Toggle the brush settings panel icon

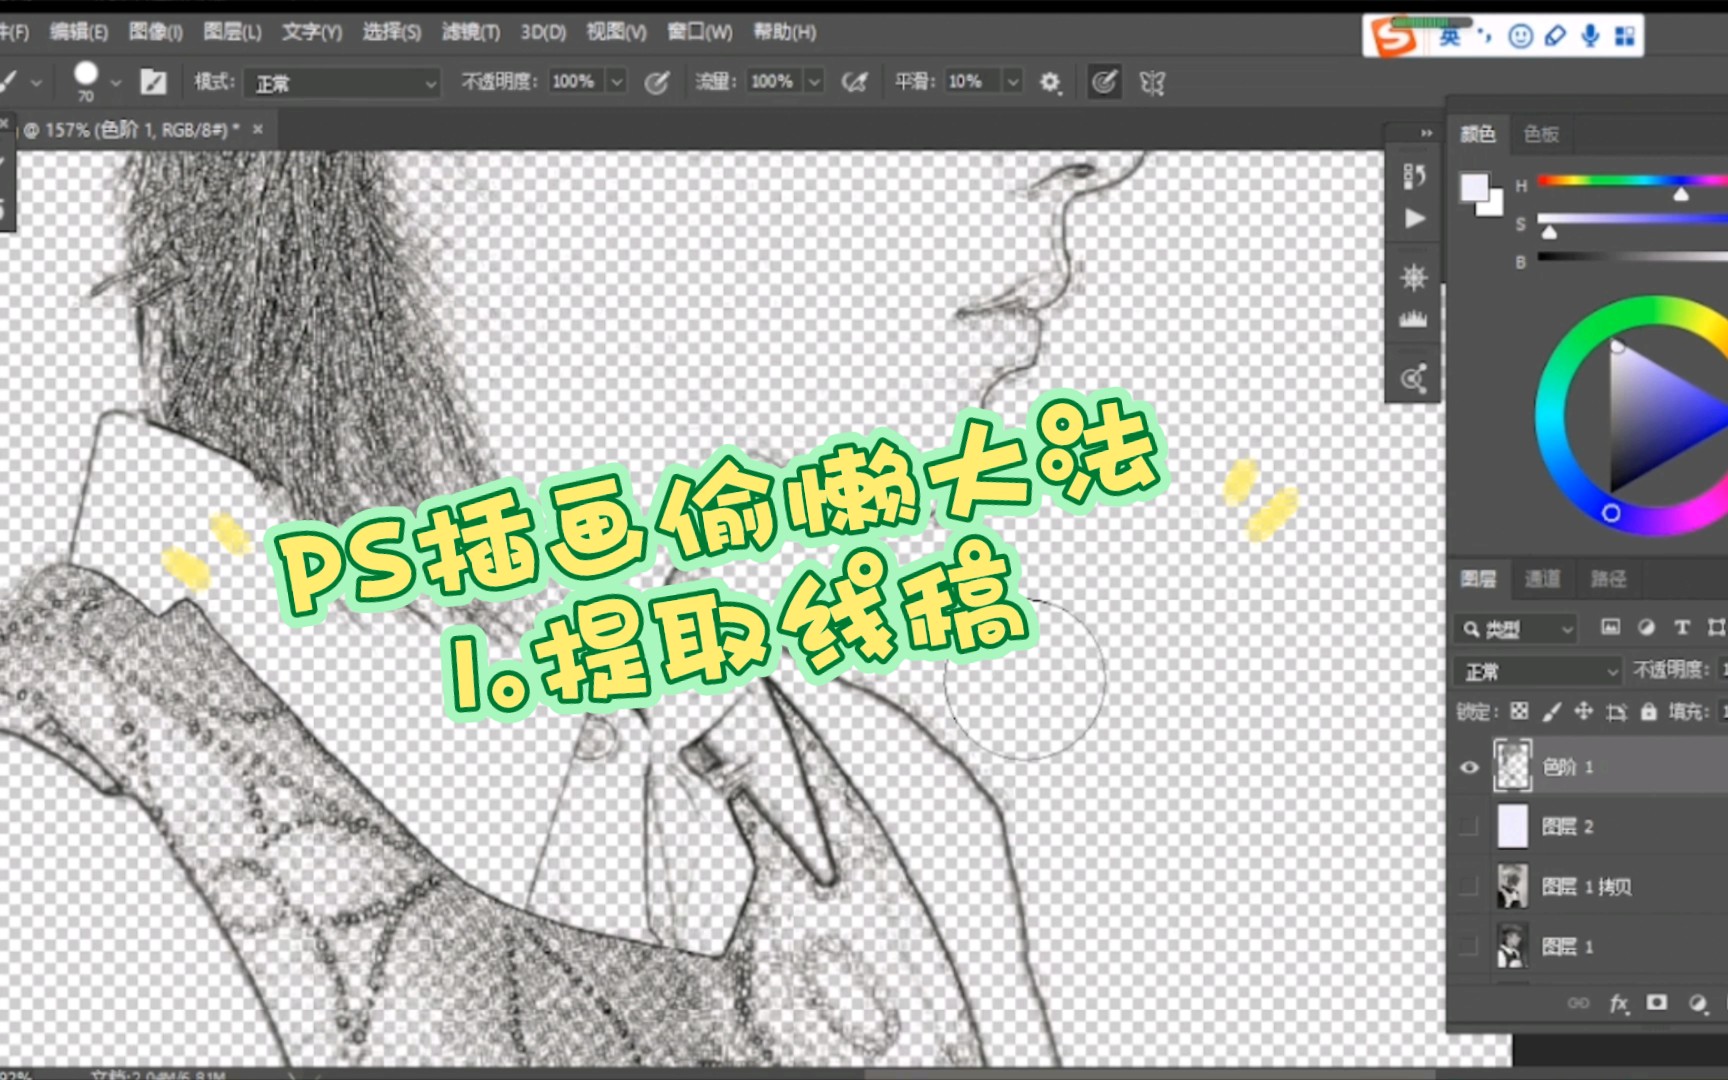pyautogui.click(x=153, y=82)
